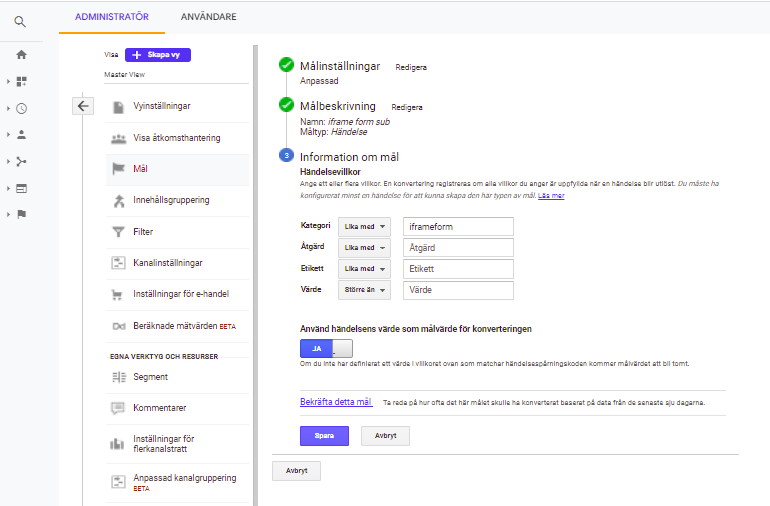Screen dimensions: 770x506
Task: Open the Värde 'Större än' dropdown
Action: click(x=363, y=291)
